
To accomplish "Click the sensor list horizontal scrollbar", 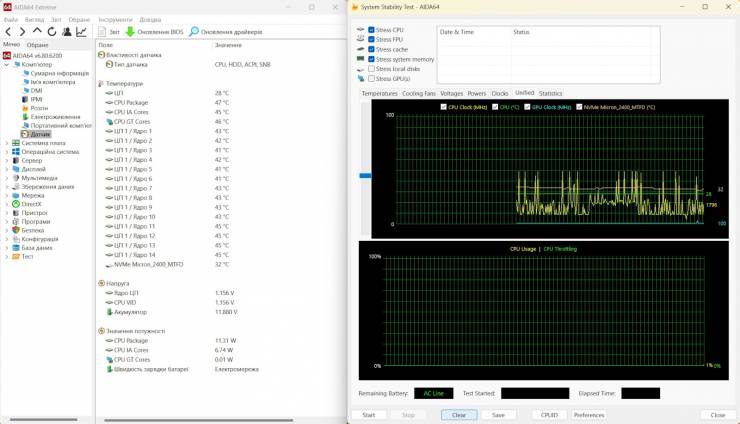I will point(199,420).
